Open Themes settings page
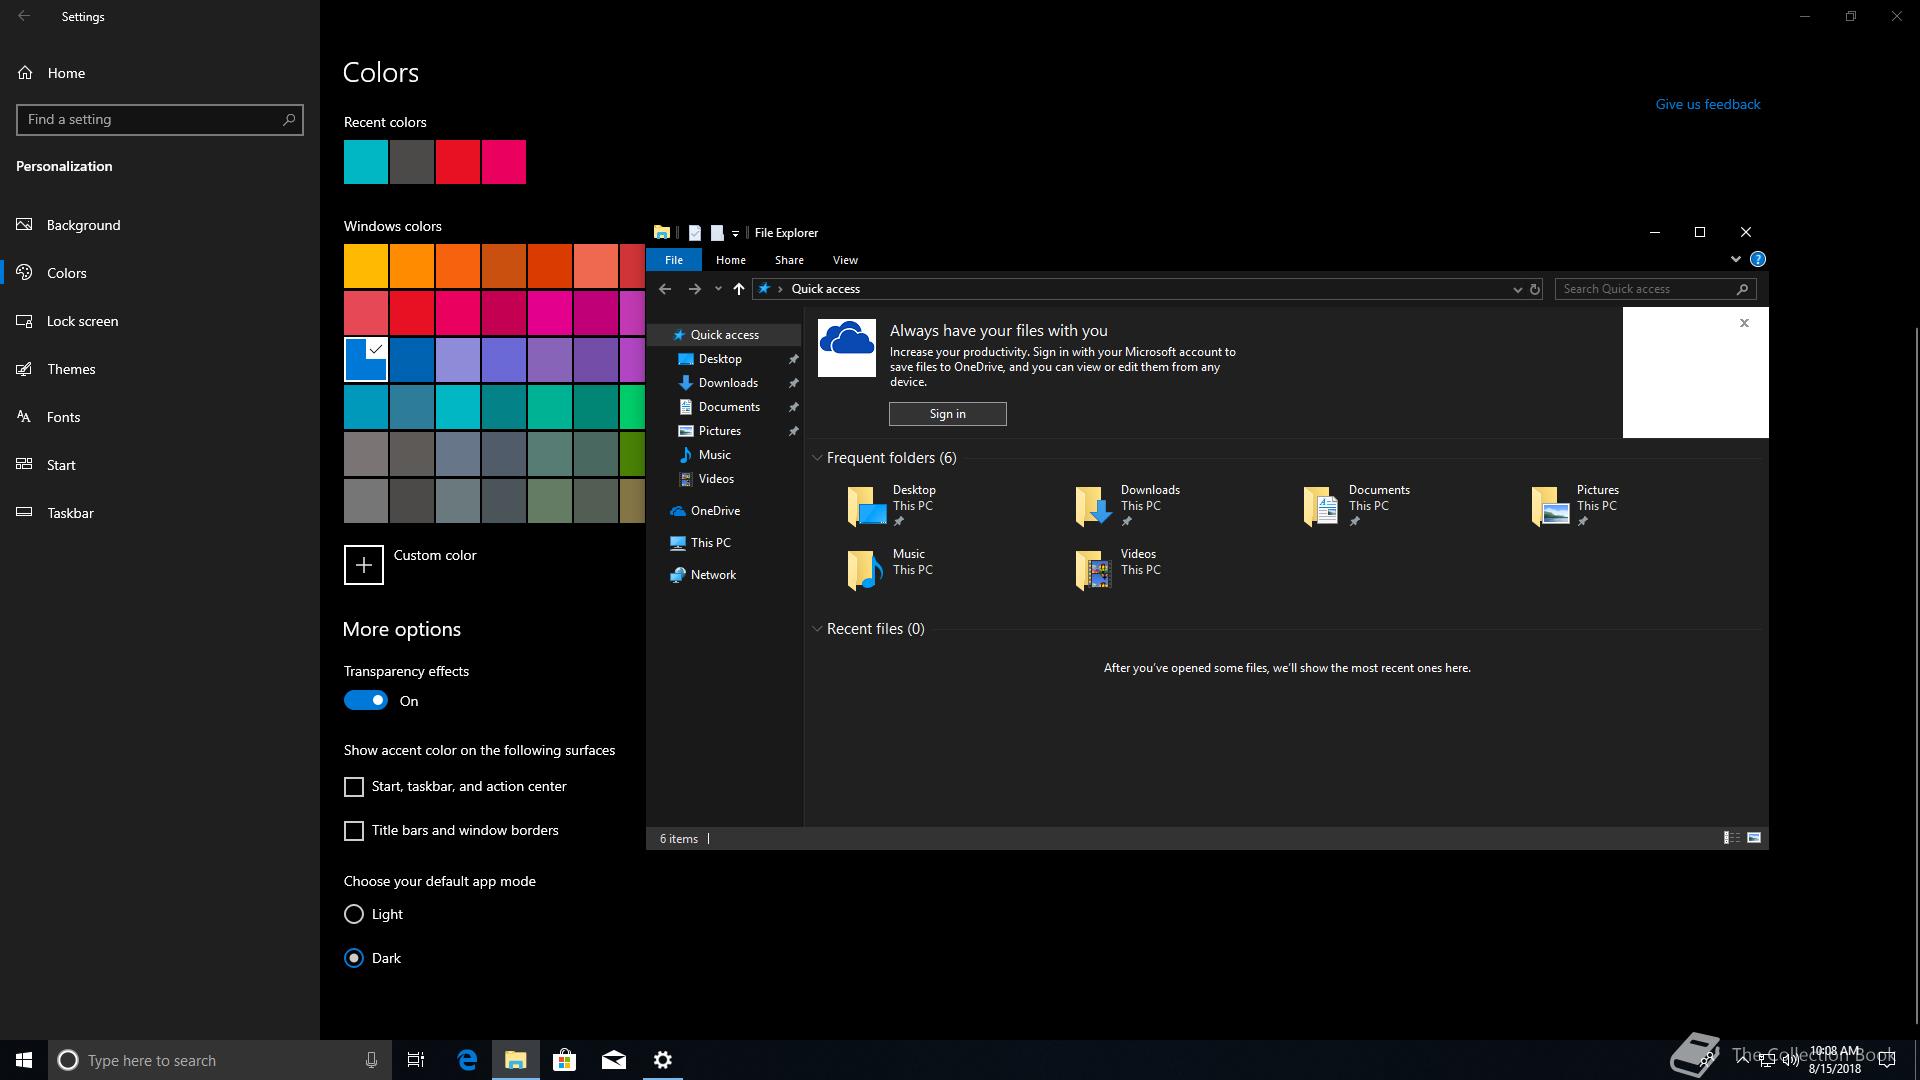 [x=71, y=369]
